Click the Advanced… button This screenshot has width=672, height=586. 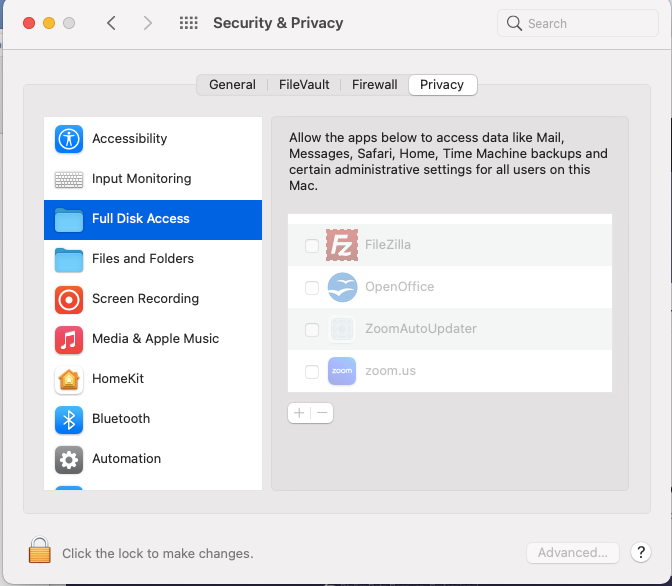click(573, 553)
